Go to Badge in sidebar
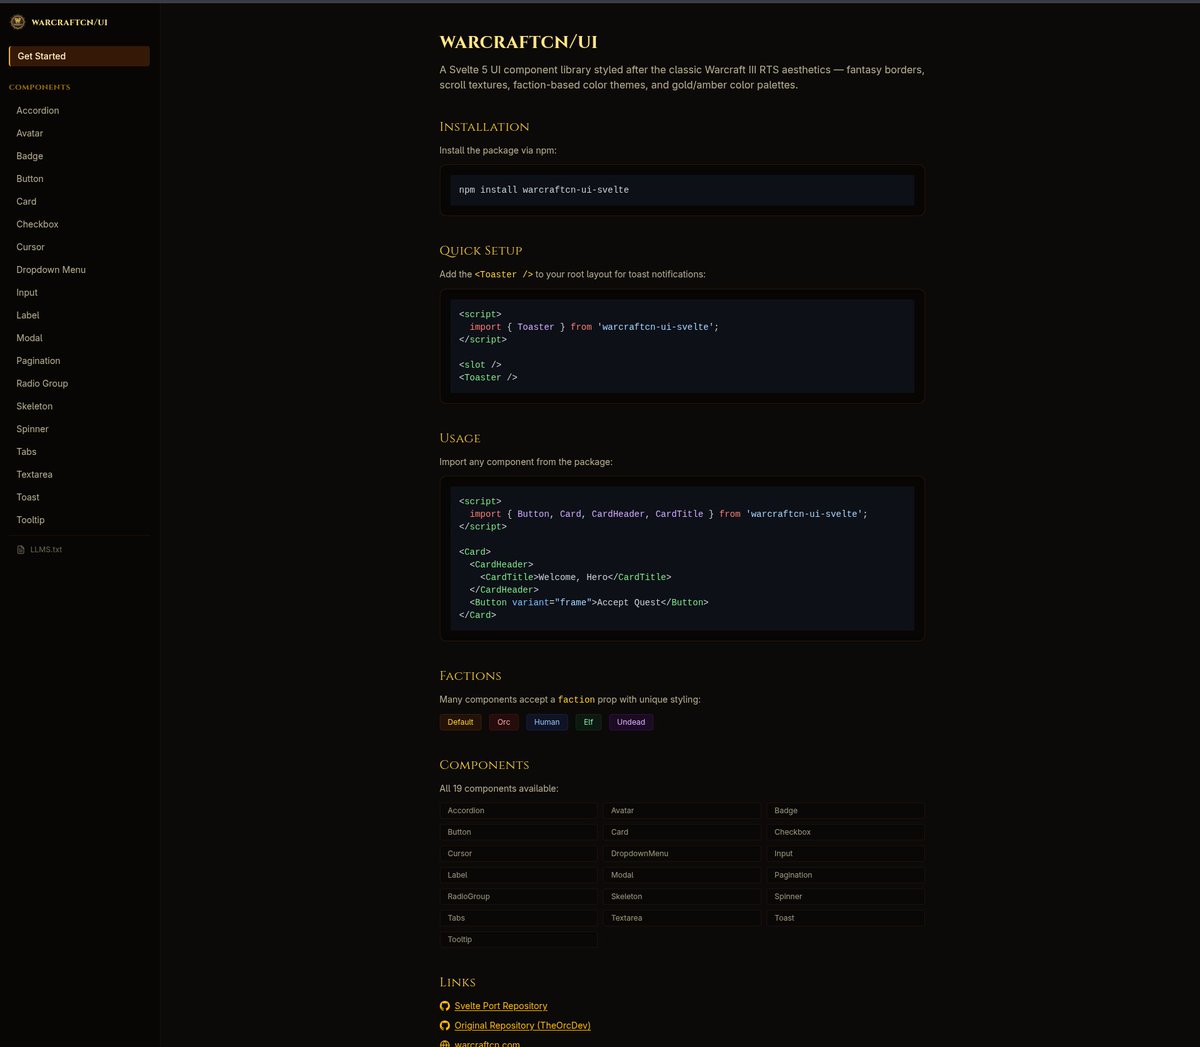Viewport: 1200px width, 1047px height. pos(79,156)
